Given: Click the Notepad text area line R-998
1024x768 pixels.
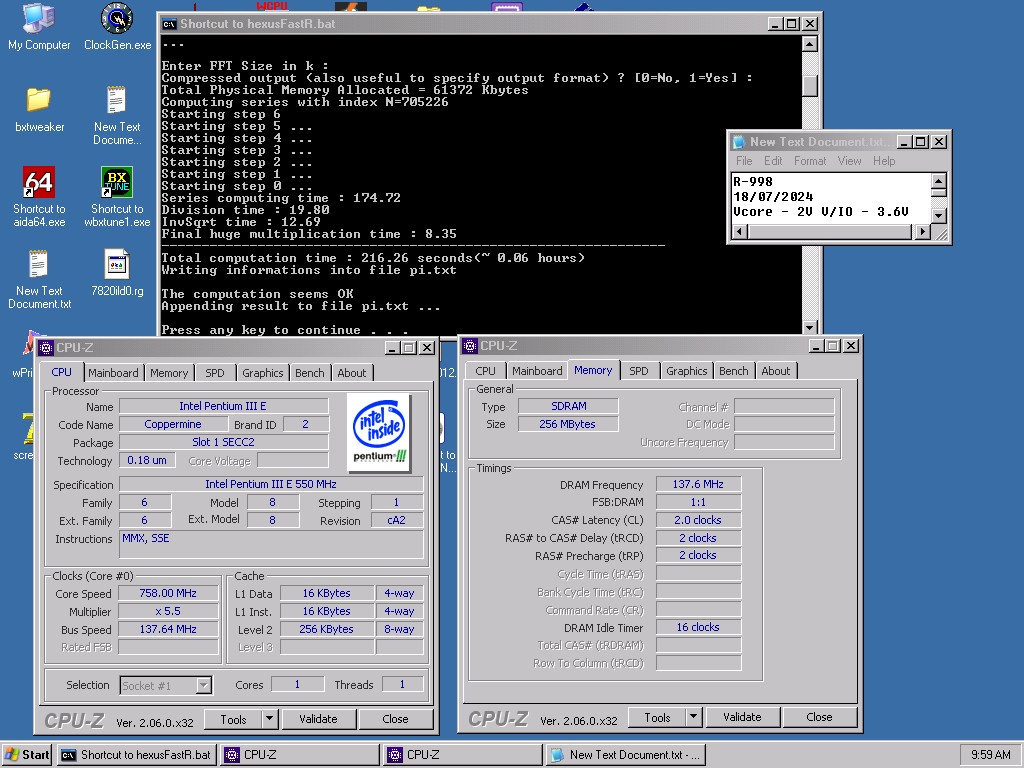Looking at the screenshot, I should [753, 182].
